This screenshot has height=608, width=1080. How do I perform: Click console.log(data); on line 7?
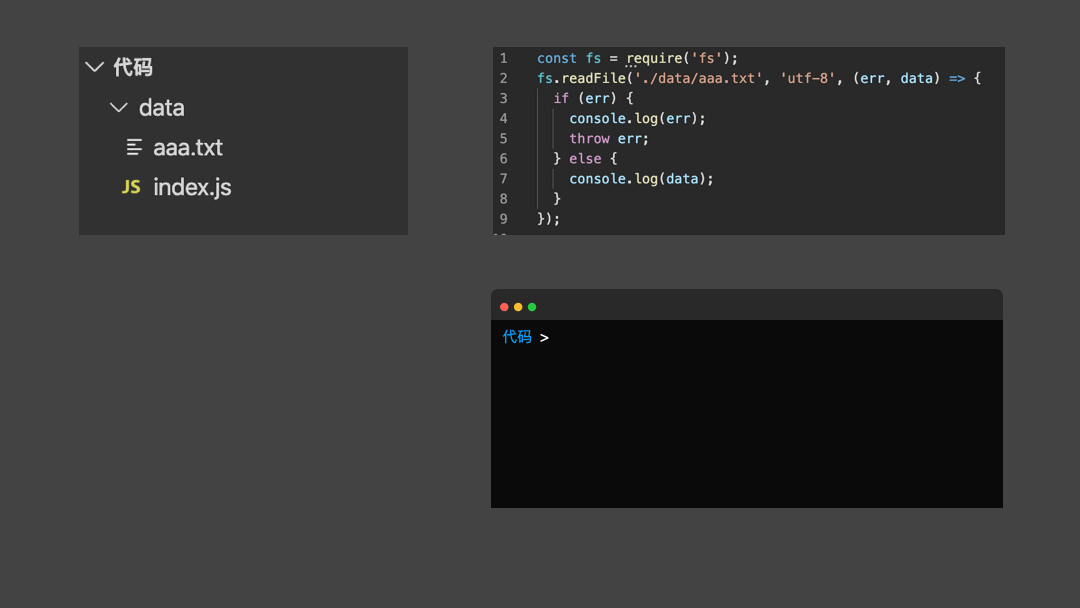click(641, 179)
